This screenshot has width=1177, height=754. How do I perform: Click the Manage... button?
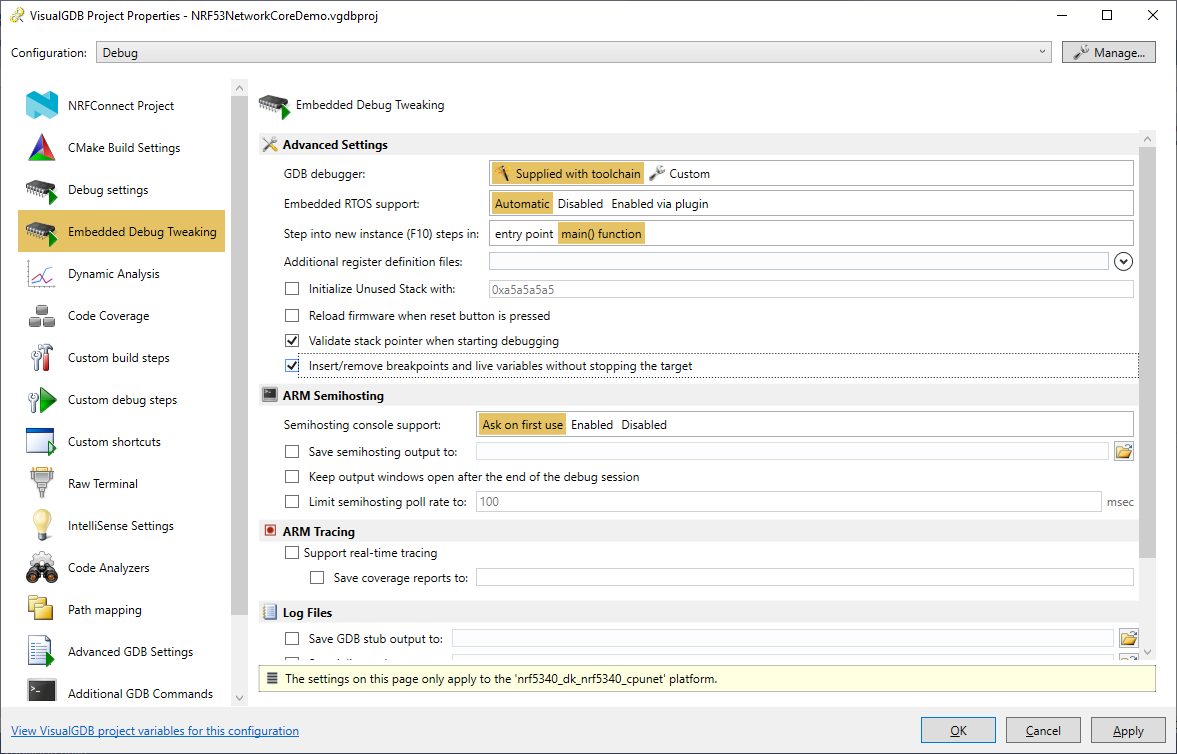[1109, 53]
